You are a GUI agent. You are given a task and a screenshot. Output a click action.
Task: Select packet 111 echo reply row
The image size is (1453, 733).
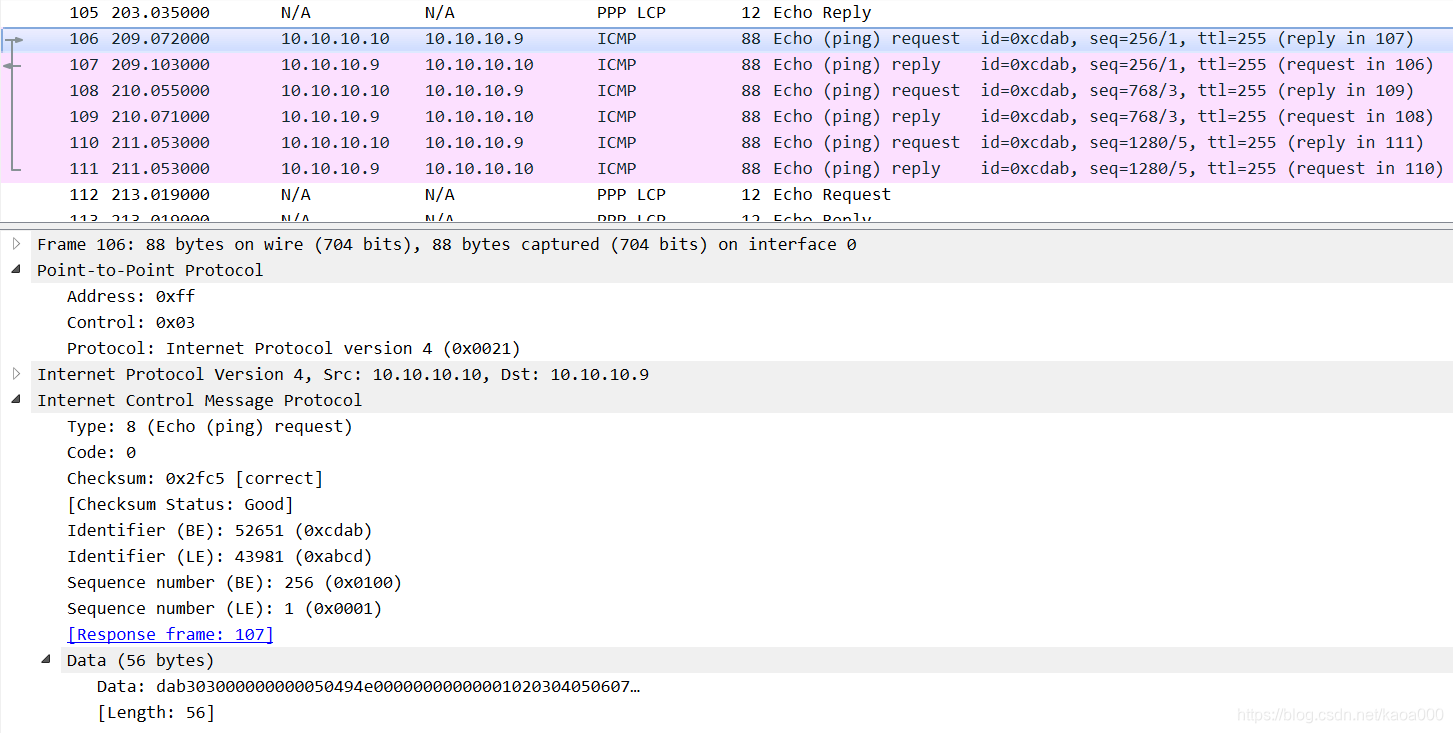726,169
